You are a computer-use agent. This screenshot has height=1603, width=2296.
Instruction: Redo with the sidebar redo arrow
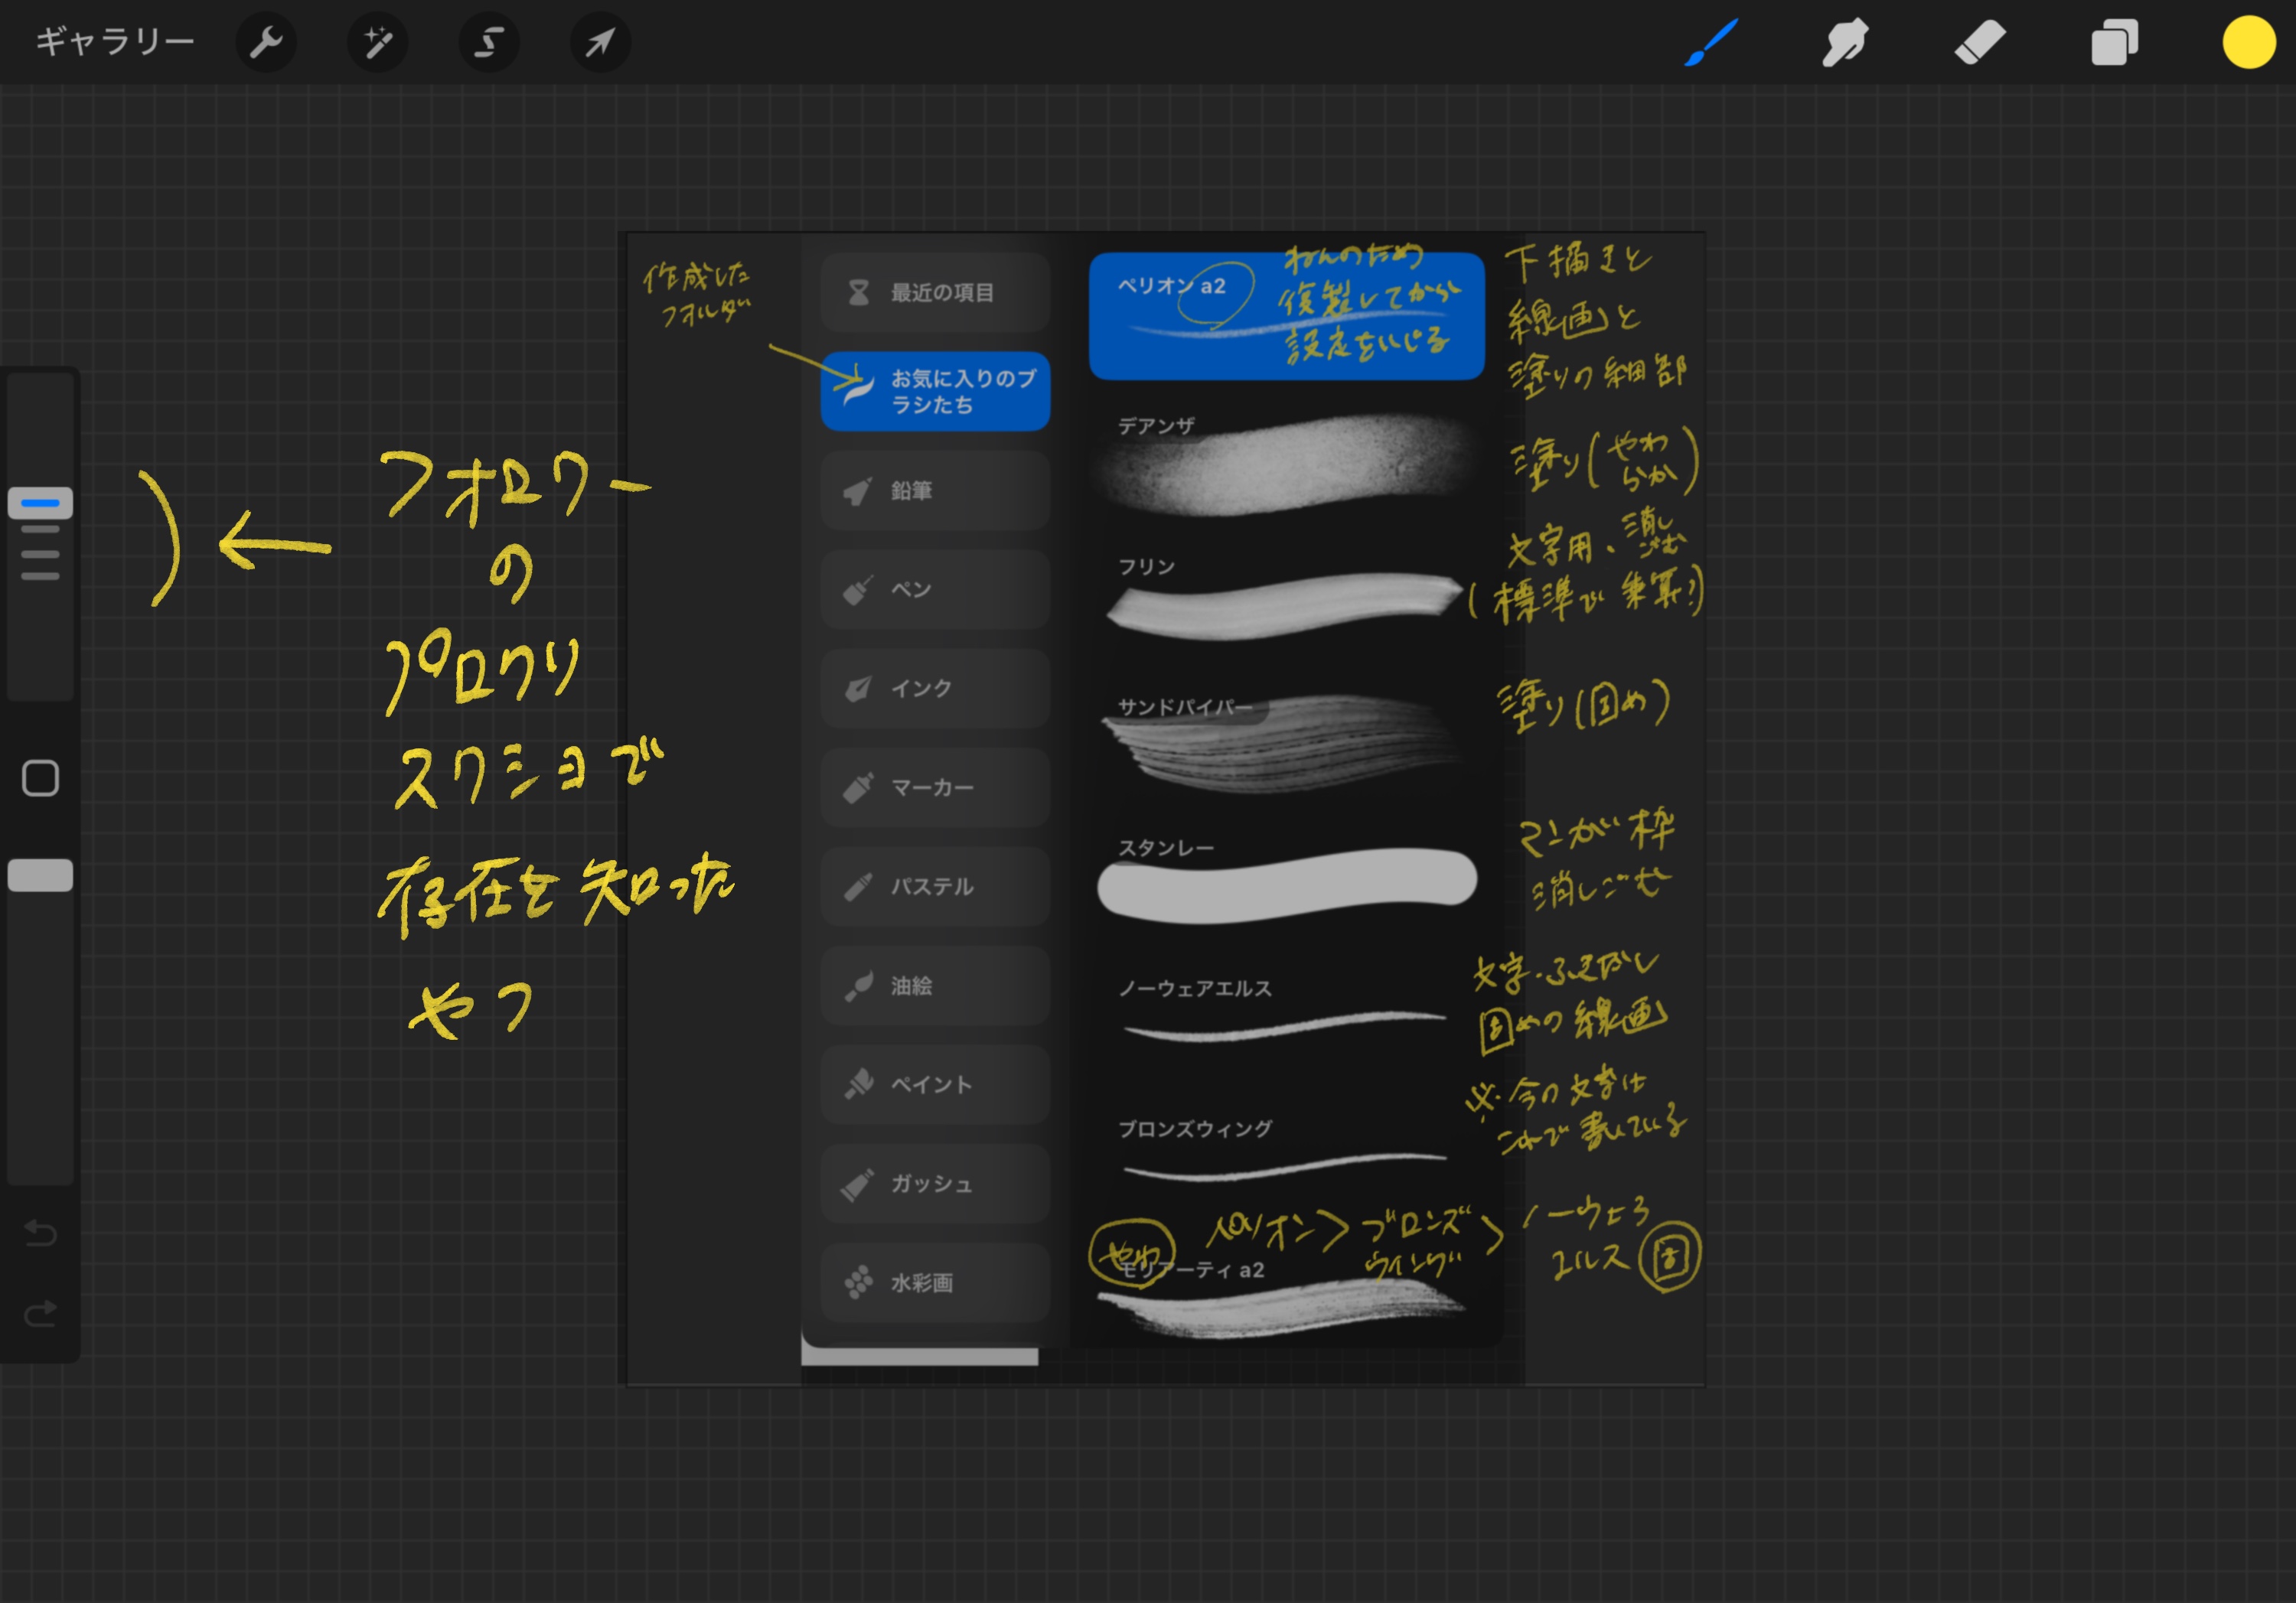tap(40, 1313)
